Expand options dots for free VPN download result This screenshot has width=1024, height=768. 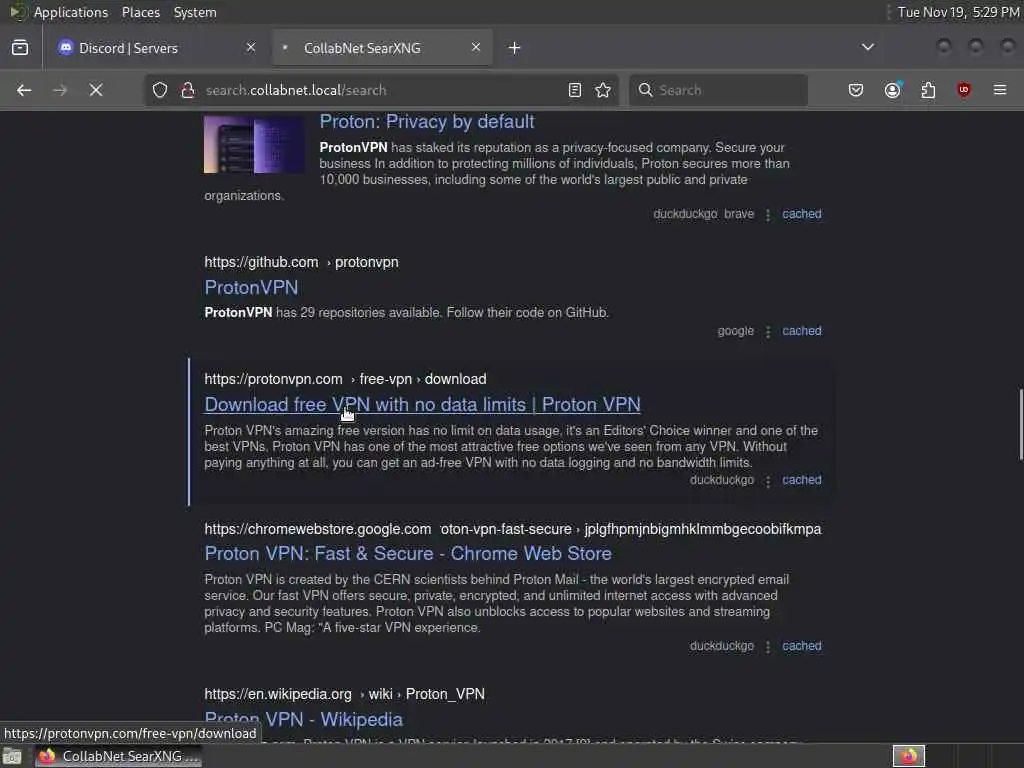(768, 481)
